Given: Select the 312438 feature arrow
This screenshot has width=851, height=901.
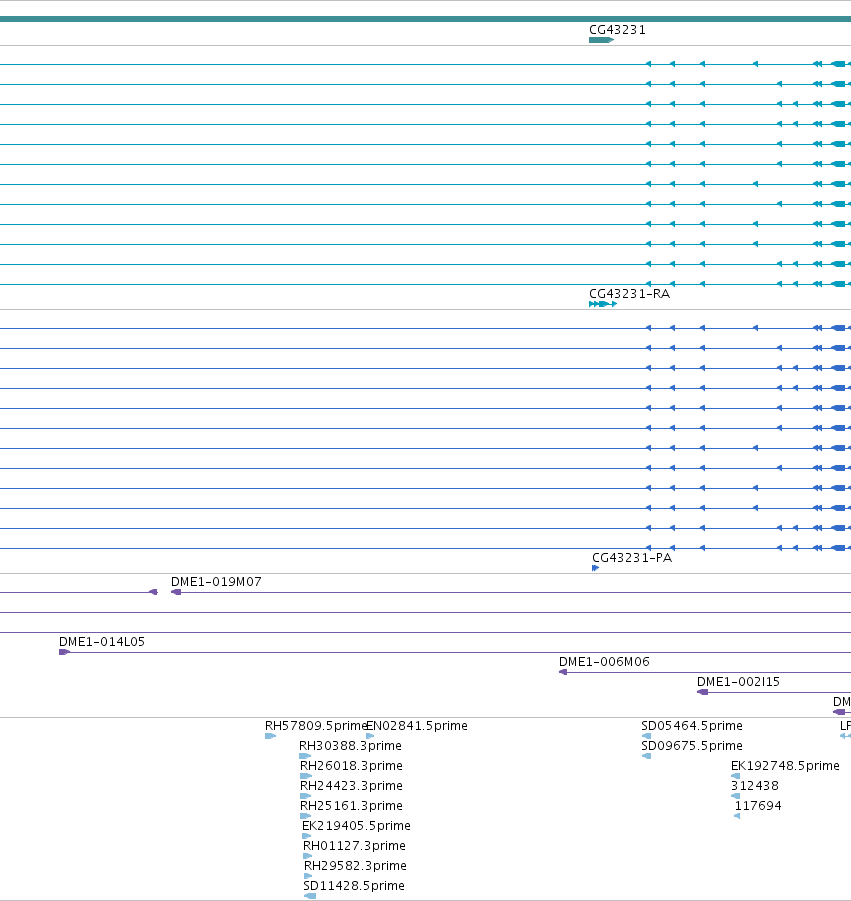Looking at the screenshot, I should tap(736, 796).
